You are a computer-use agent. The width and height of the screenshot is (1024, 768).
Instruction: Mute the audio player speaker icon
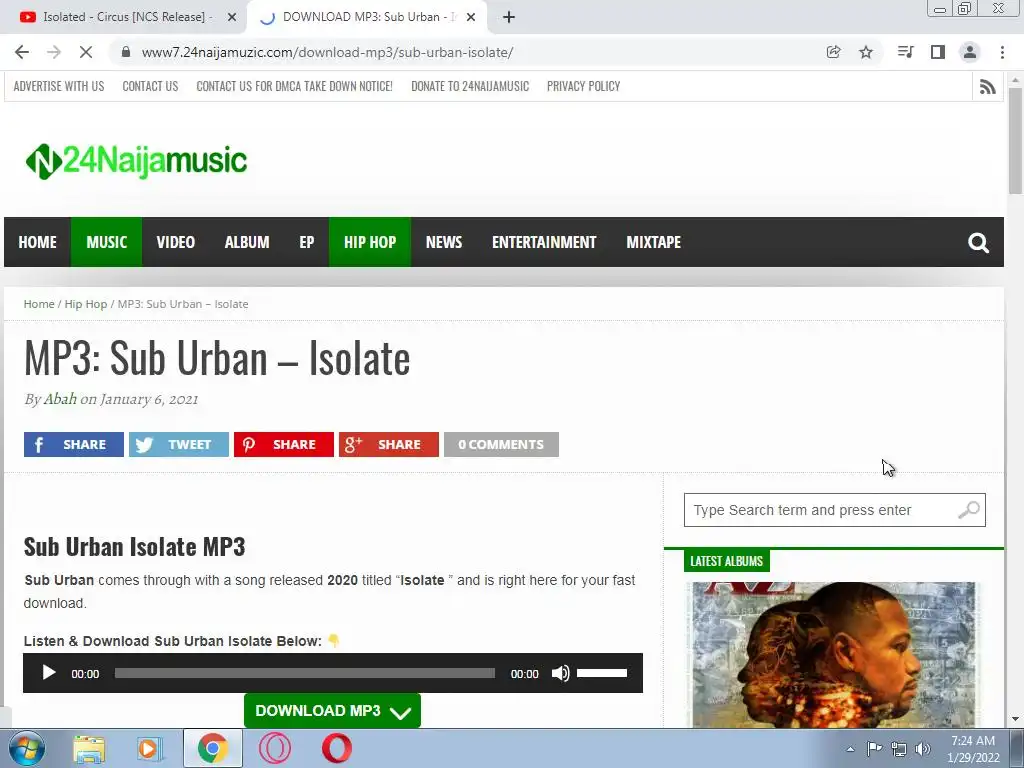pos(560,673)
